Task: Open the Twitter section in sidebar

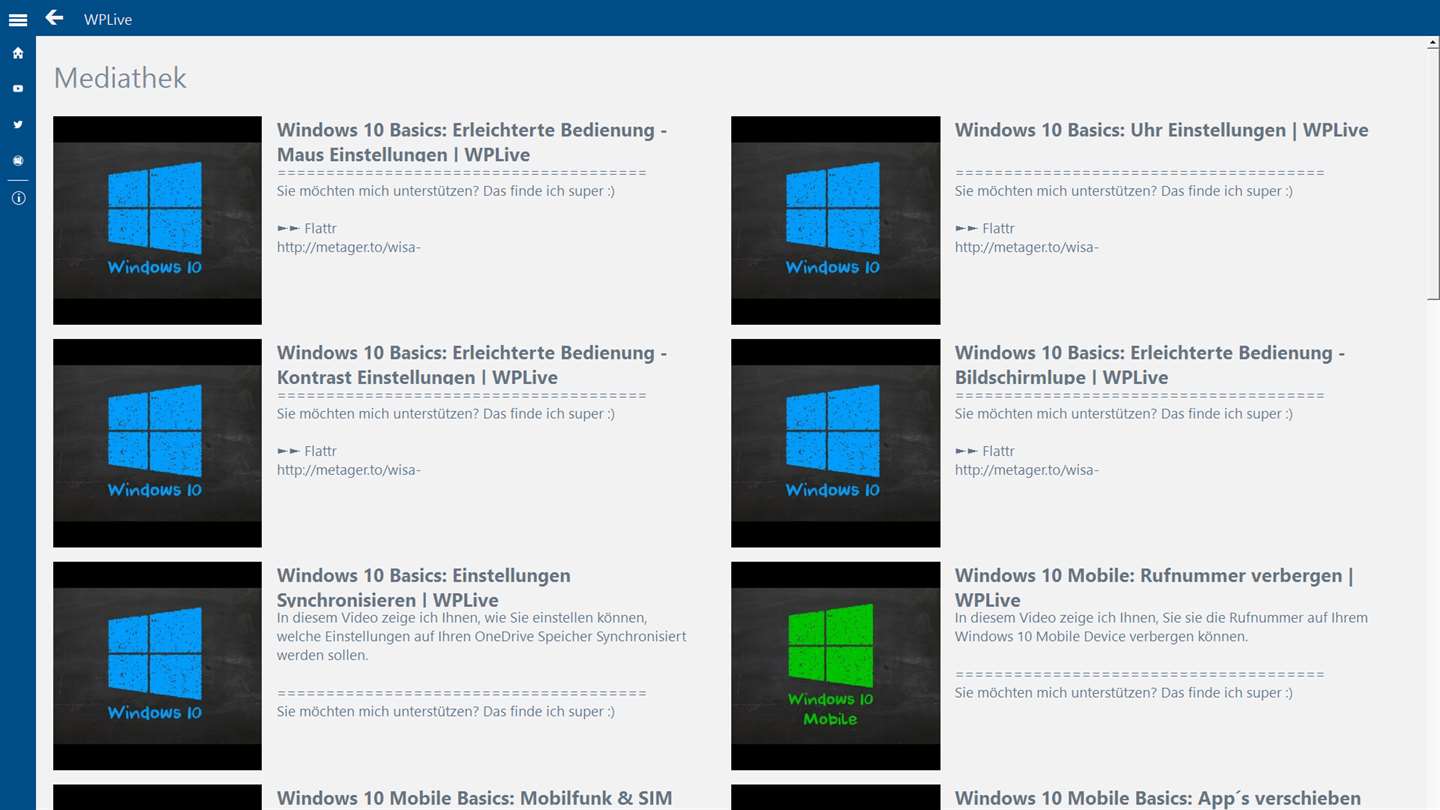Action: point(18,125)
